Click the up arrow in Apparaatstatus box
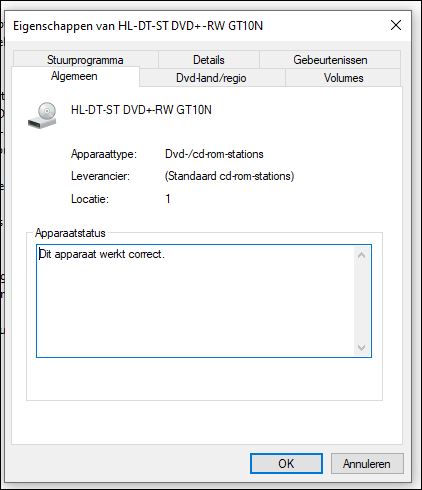The image size is (422, 490). (x=361, y=256)
